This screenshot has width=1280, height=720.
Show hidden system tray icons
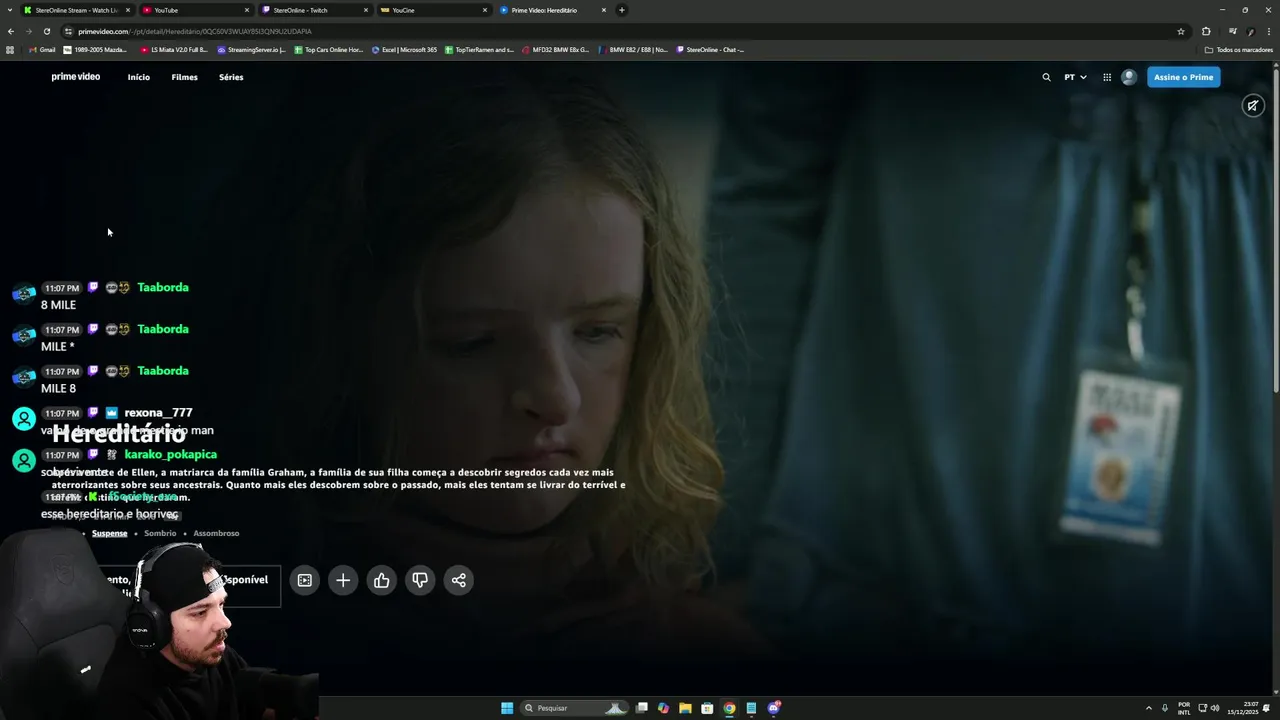[x=1148, y=708]
